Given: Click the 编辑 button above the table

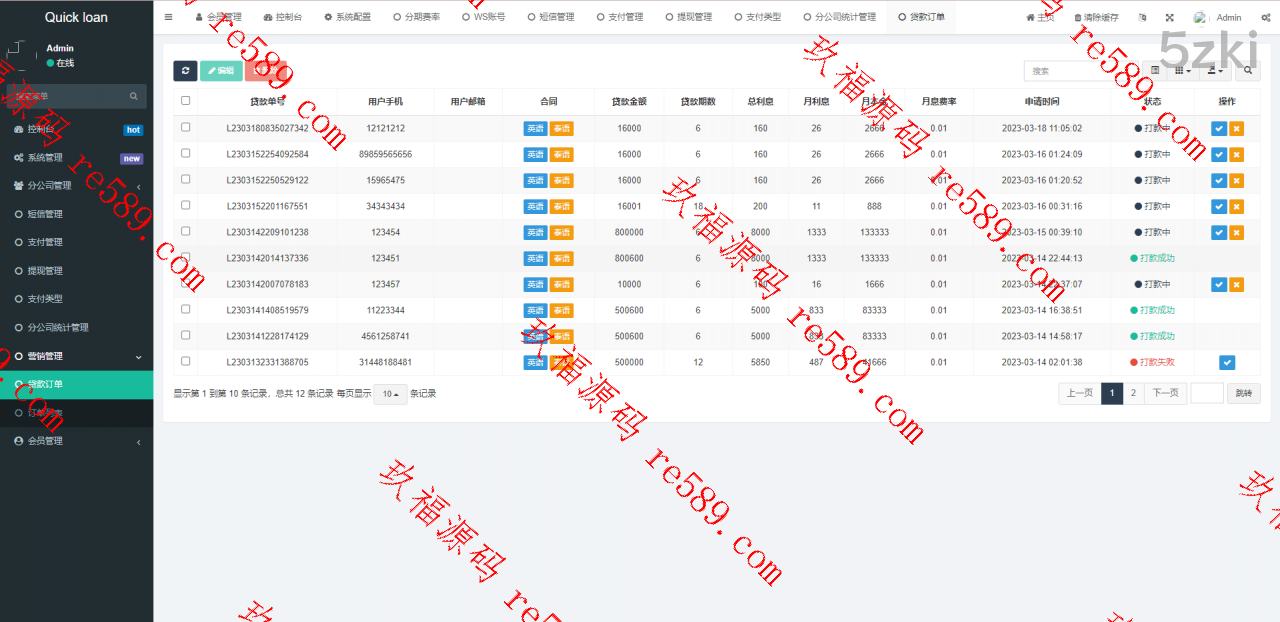Looking at the screenshot, I should [221, 70].
